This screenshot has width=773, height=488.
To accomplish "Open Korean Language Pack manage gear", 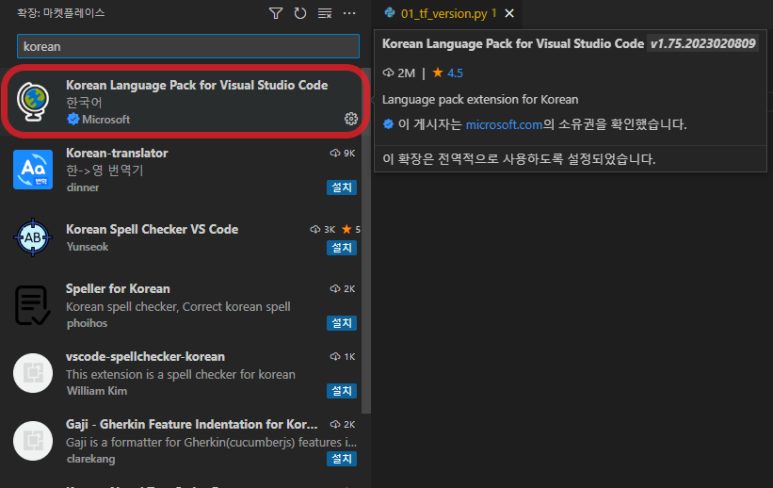I will point(351,119).
